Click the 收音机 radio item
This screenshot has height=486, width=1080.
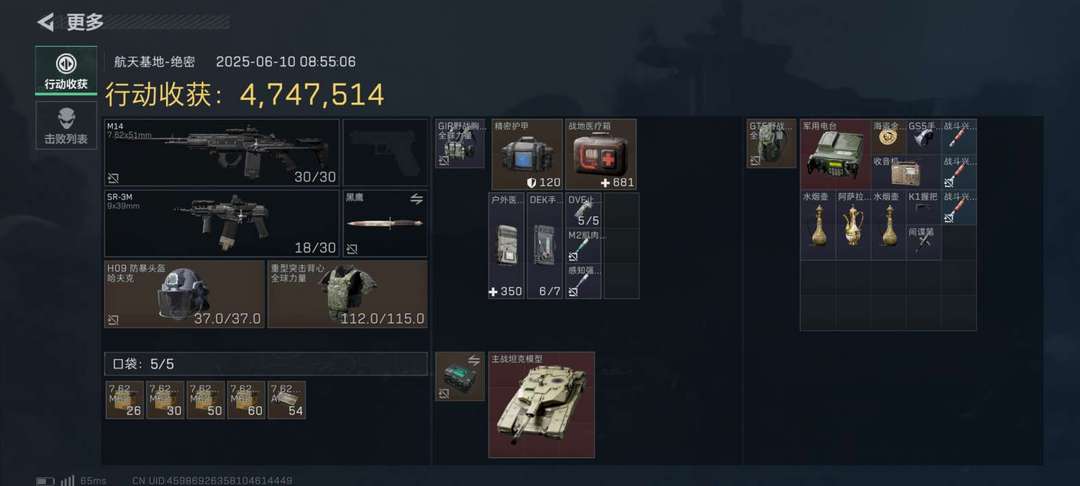point(906,172)
